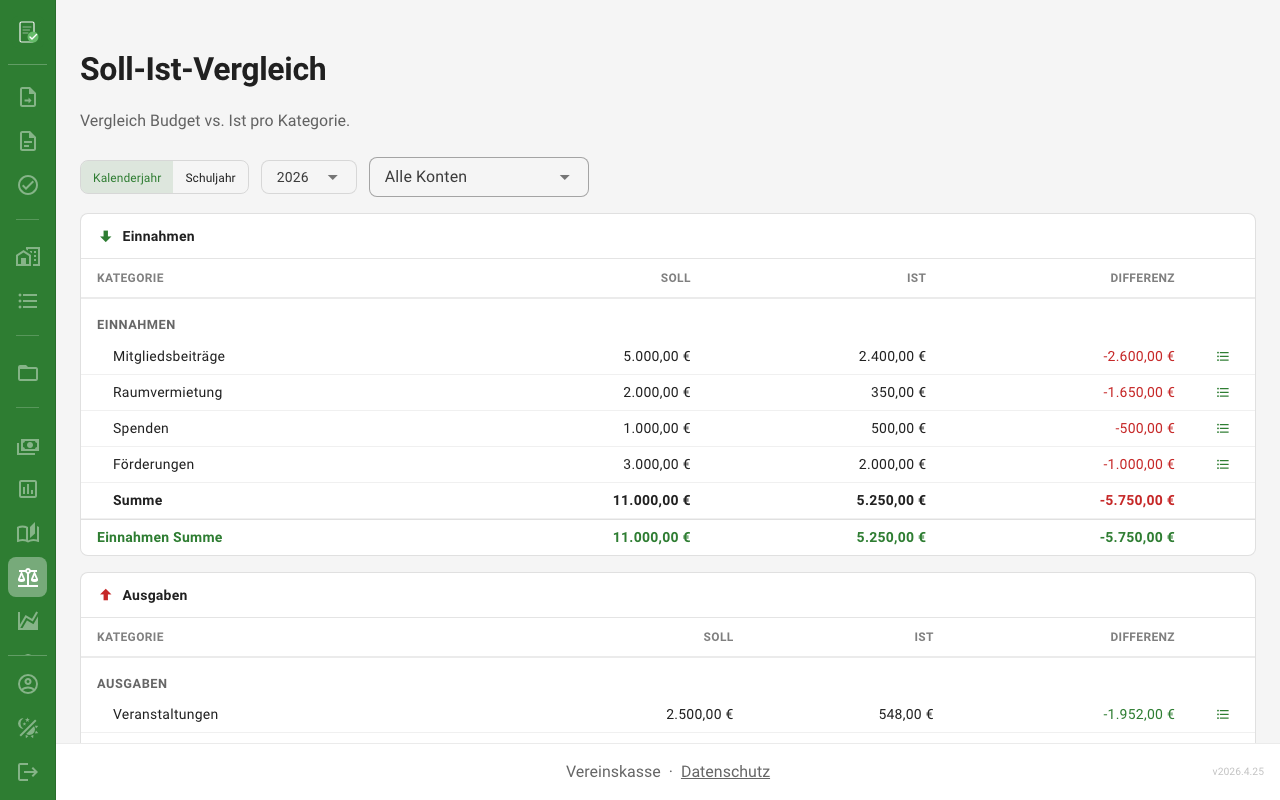Switch to Kalenderjahr view
This screenshot has width=1280, height=800.
coord(127,177)
